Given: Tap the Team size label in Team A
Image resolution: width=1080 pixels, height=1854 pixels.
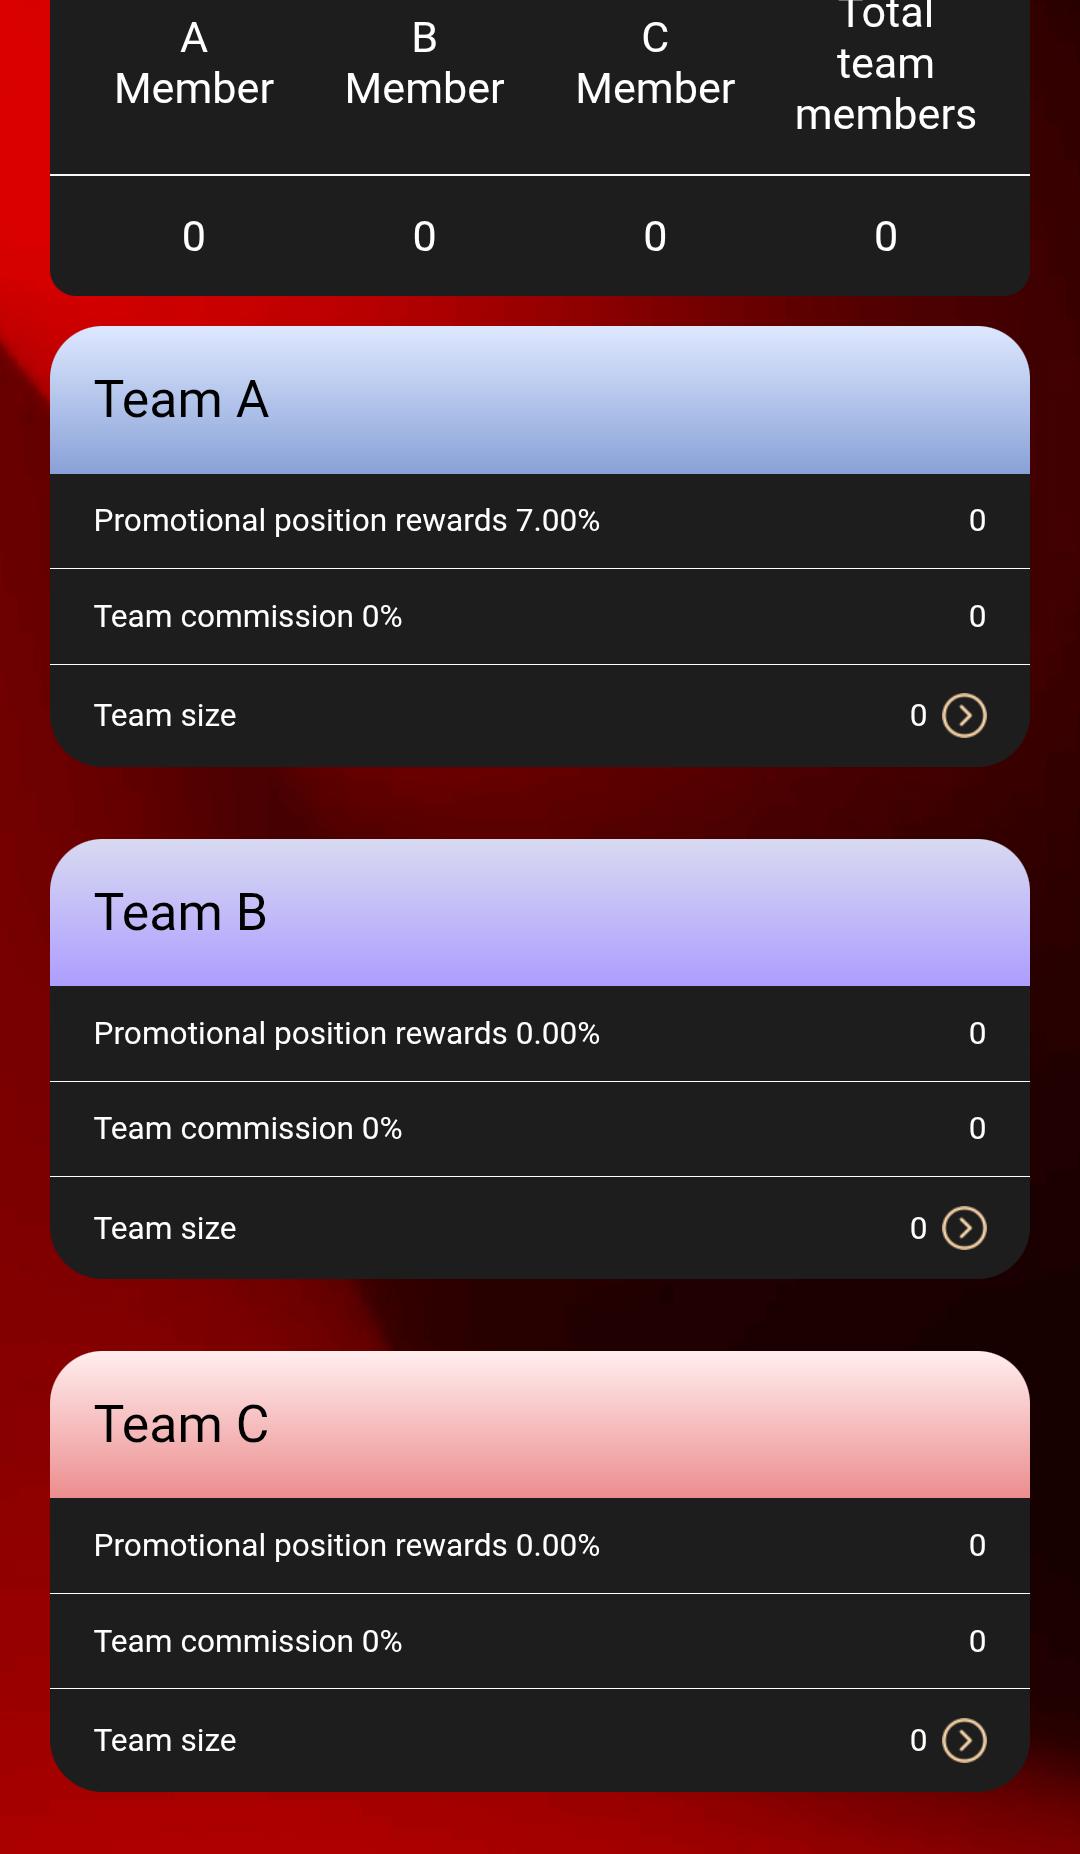Looking at the screenshot, I should tap(165, 716).
